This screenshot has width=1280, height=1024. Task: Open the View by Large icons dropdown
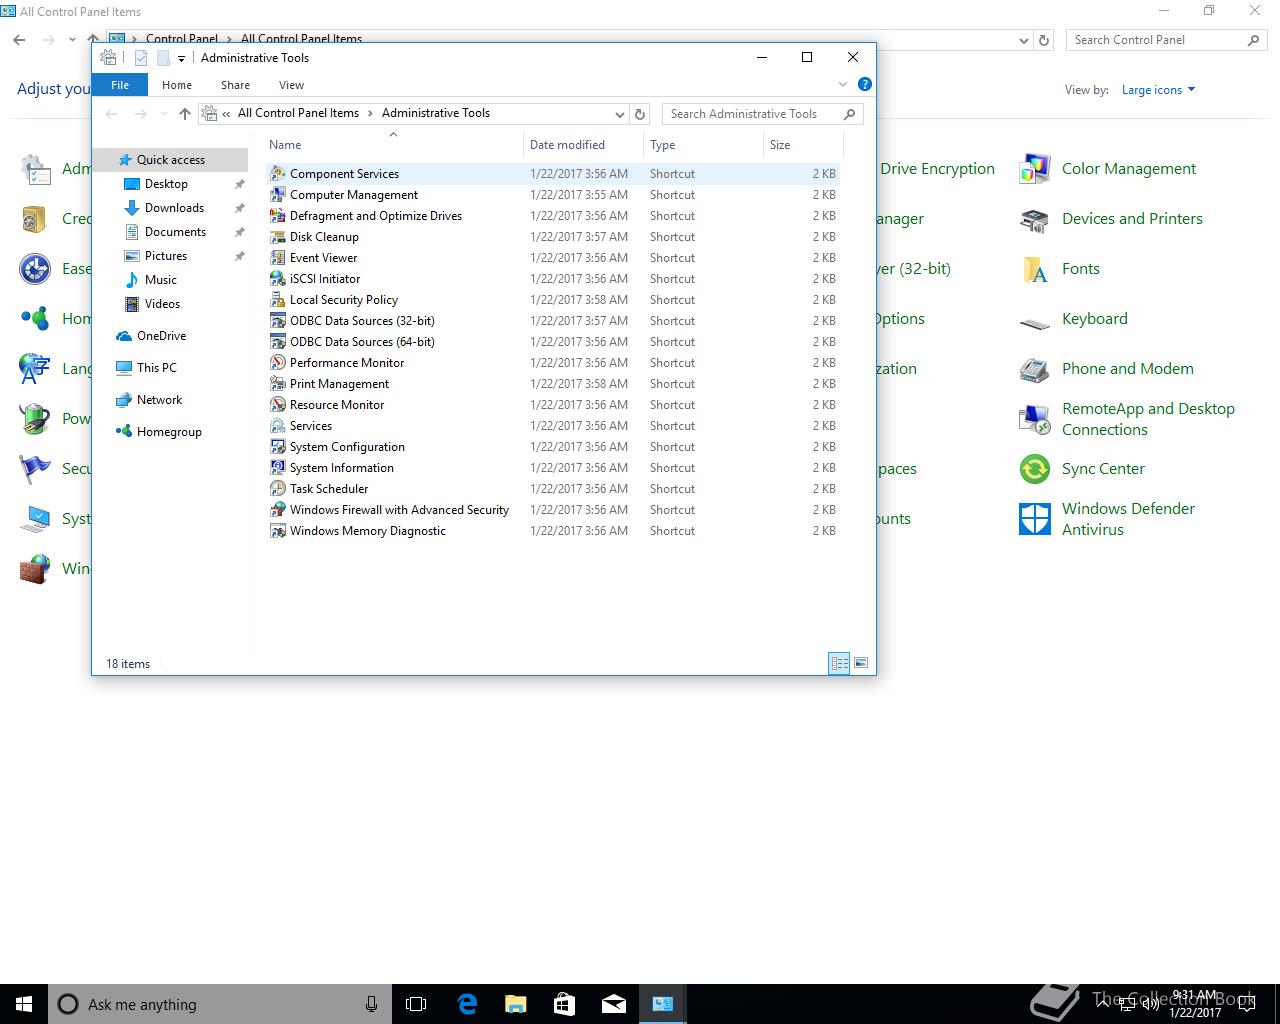pos(1158,90)
